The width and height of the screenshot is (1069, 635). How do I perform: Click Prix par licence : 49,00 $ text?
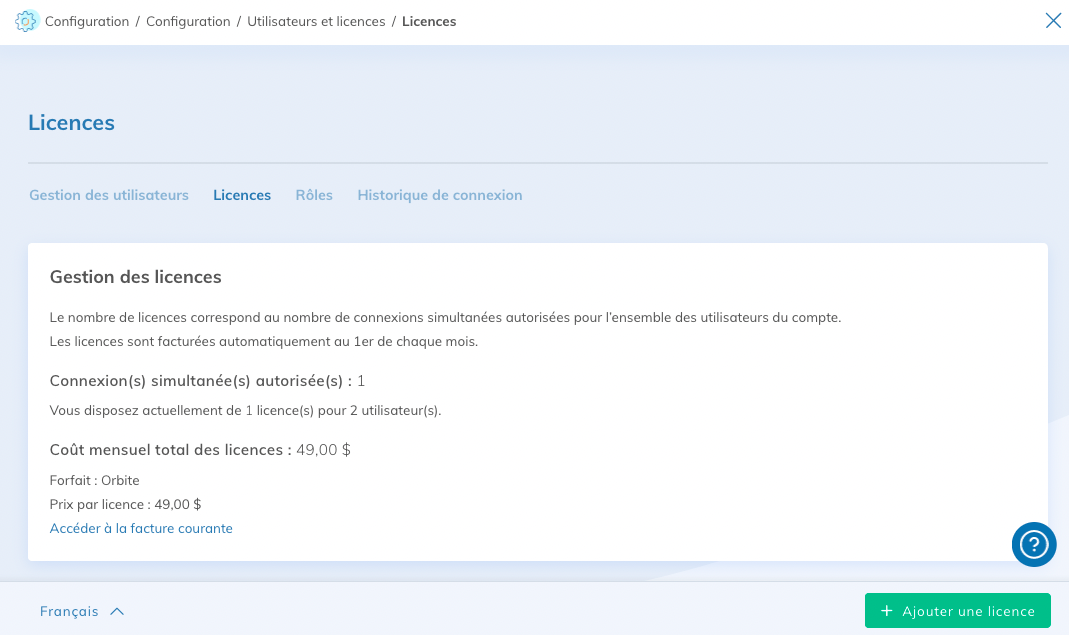[125, 505]
